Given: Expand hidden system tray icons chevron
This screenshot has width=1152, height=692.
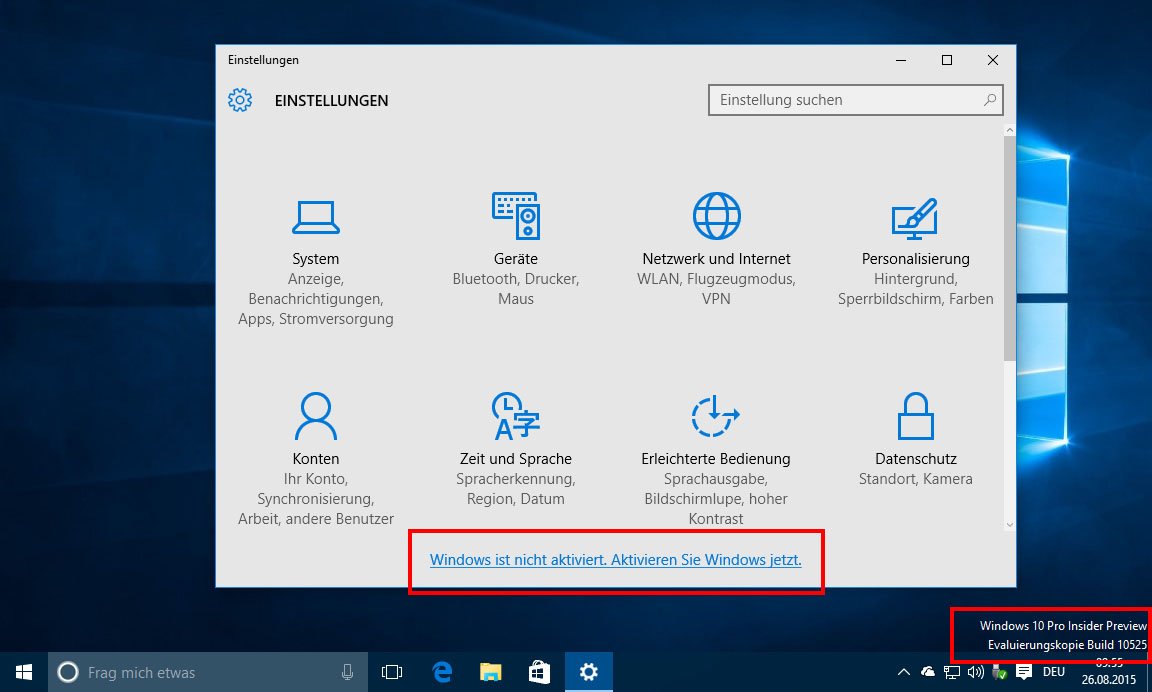Looking at the screenshot, I should click(x=904, y=672).
